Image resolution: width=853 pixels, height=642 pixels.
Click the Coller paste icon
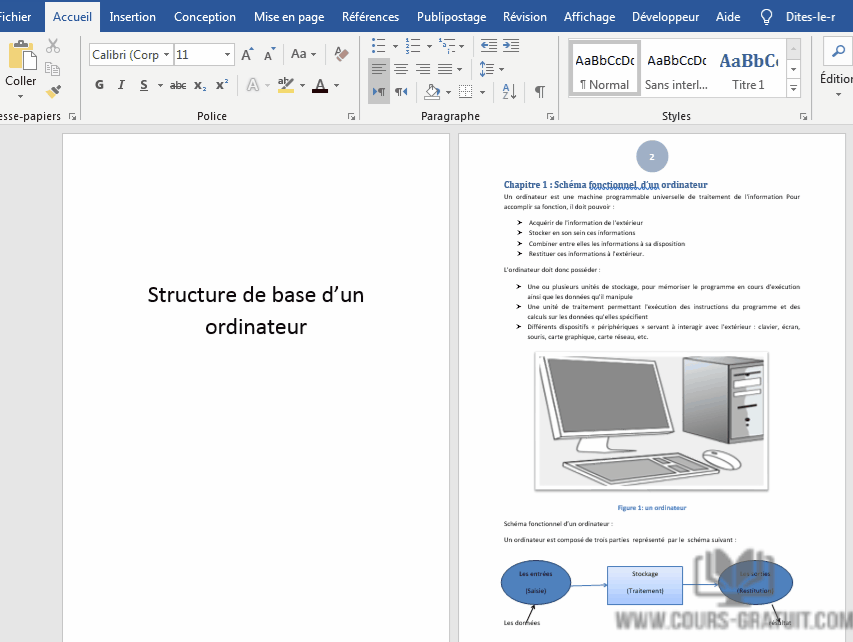(22, 55)
